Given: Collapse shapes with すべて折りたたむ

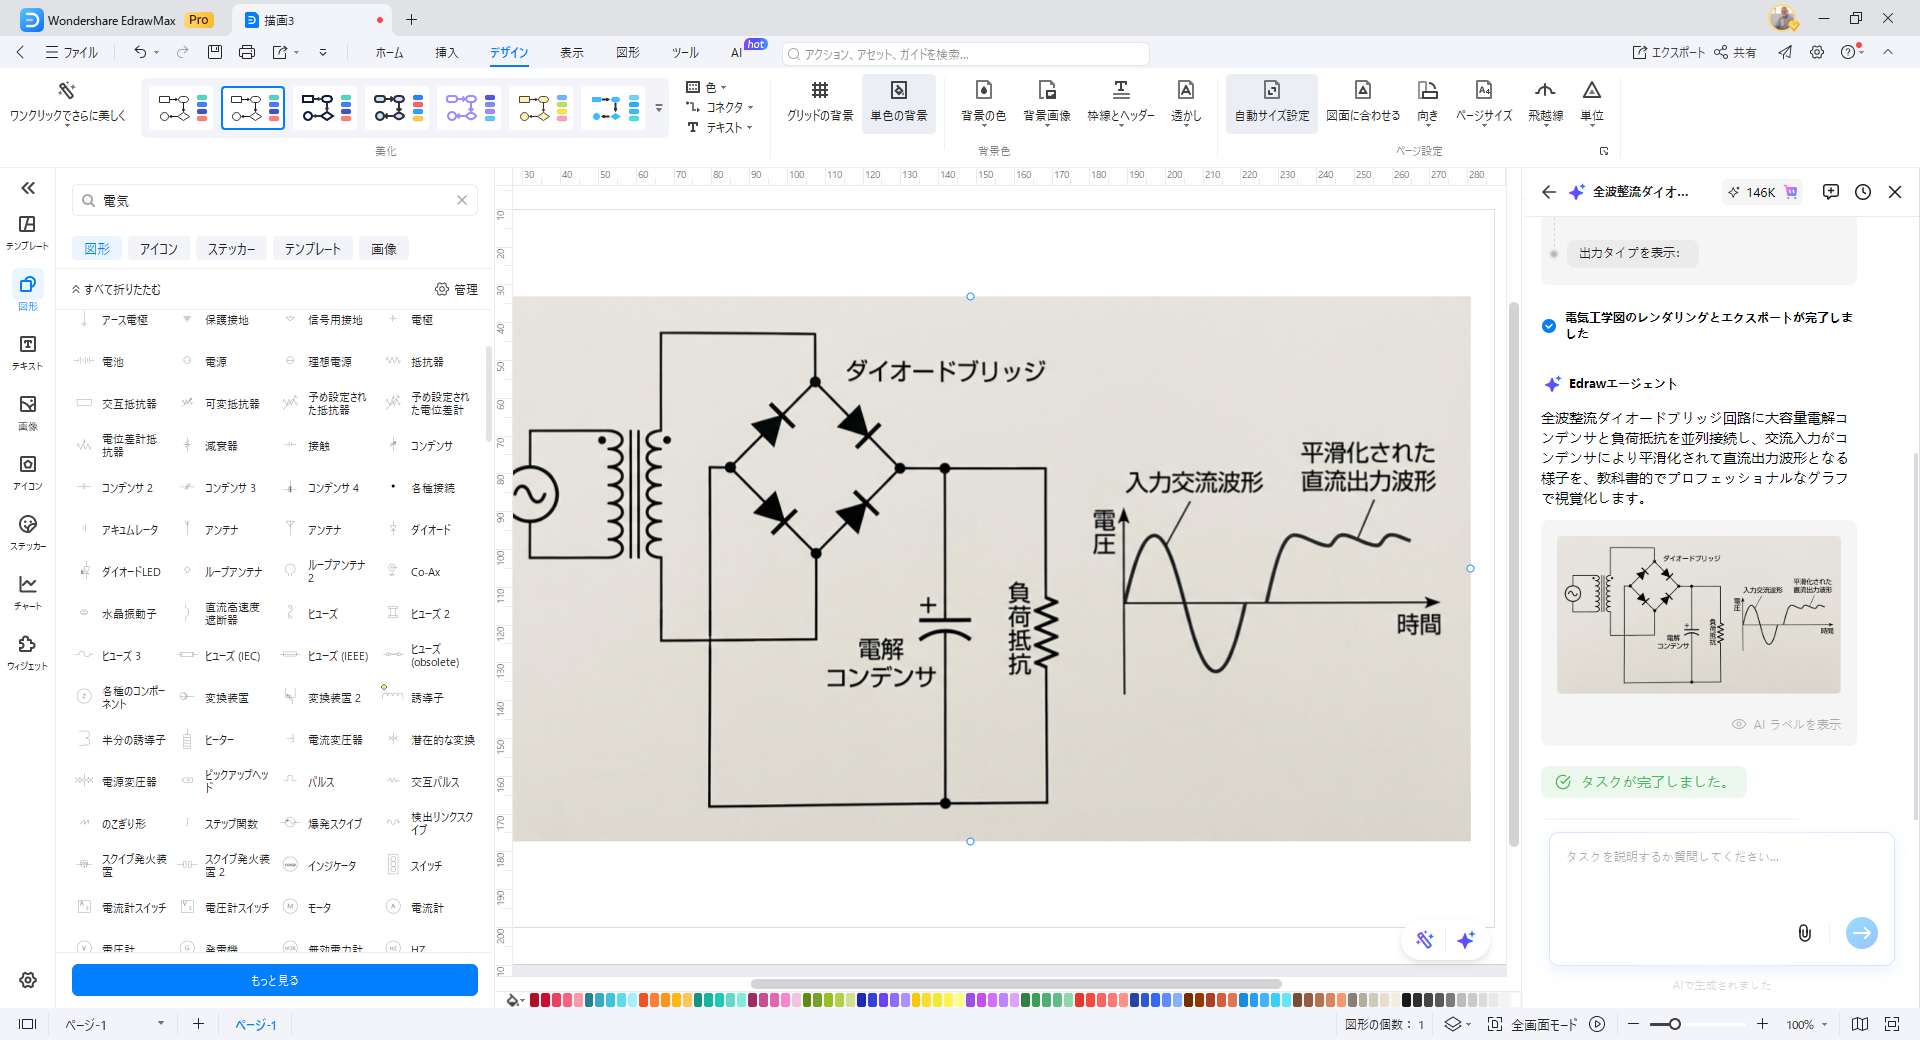Looking at the screenshot, I should [x=122, y=289].
